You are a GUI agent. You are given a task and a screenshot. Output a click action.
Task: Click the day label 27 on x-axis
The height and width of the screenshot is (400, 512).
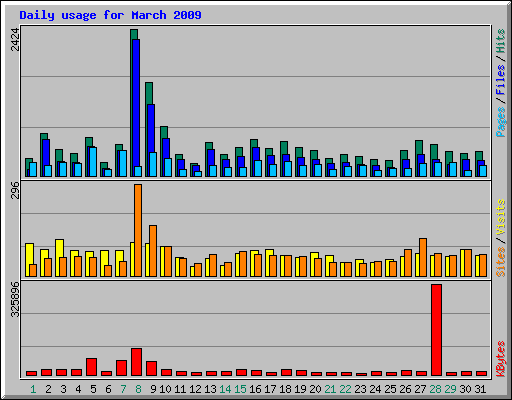[420, 389]
